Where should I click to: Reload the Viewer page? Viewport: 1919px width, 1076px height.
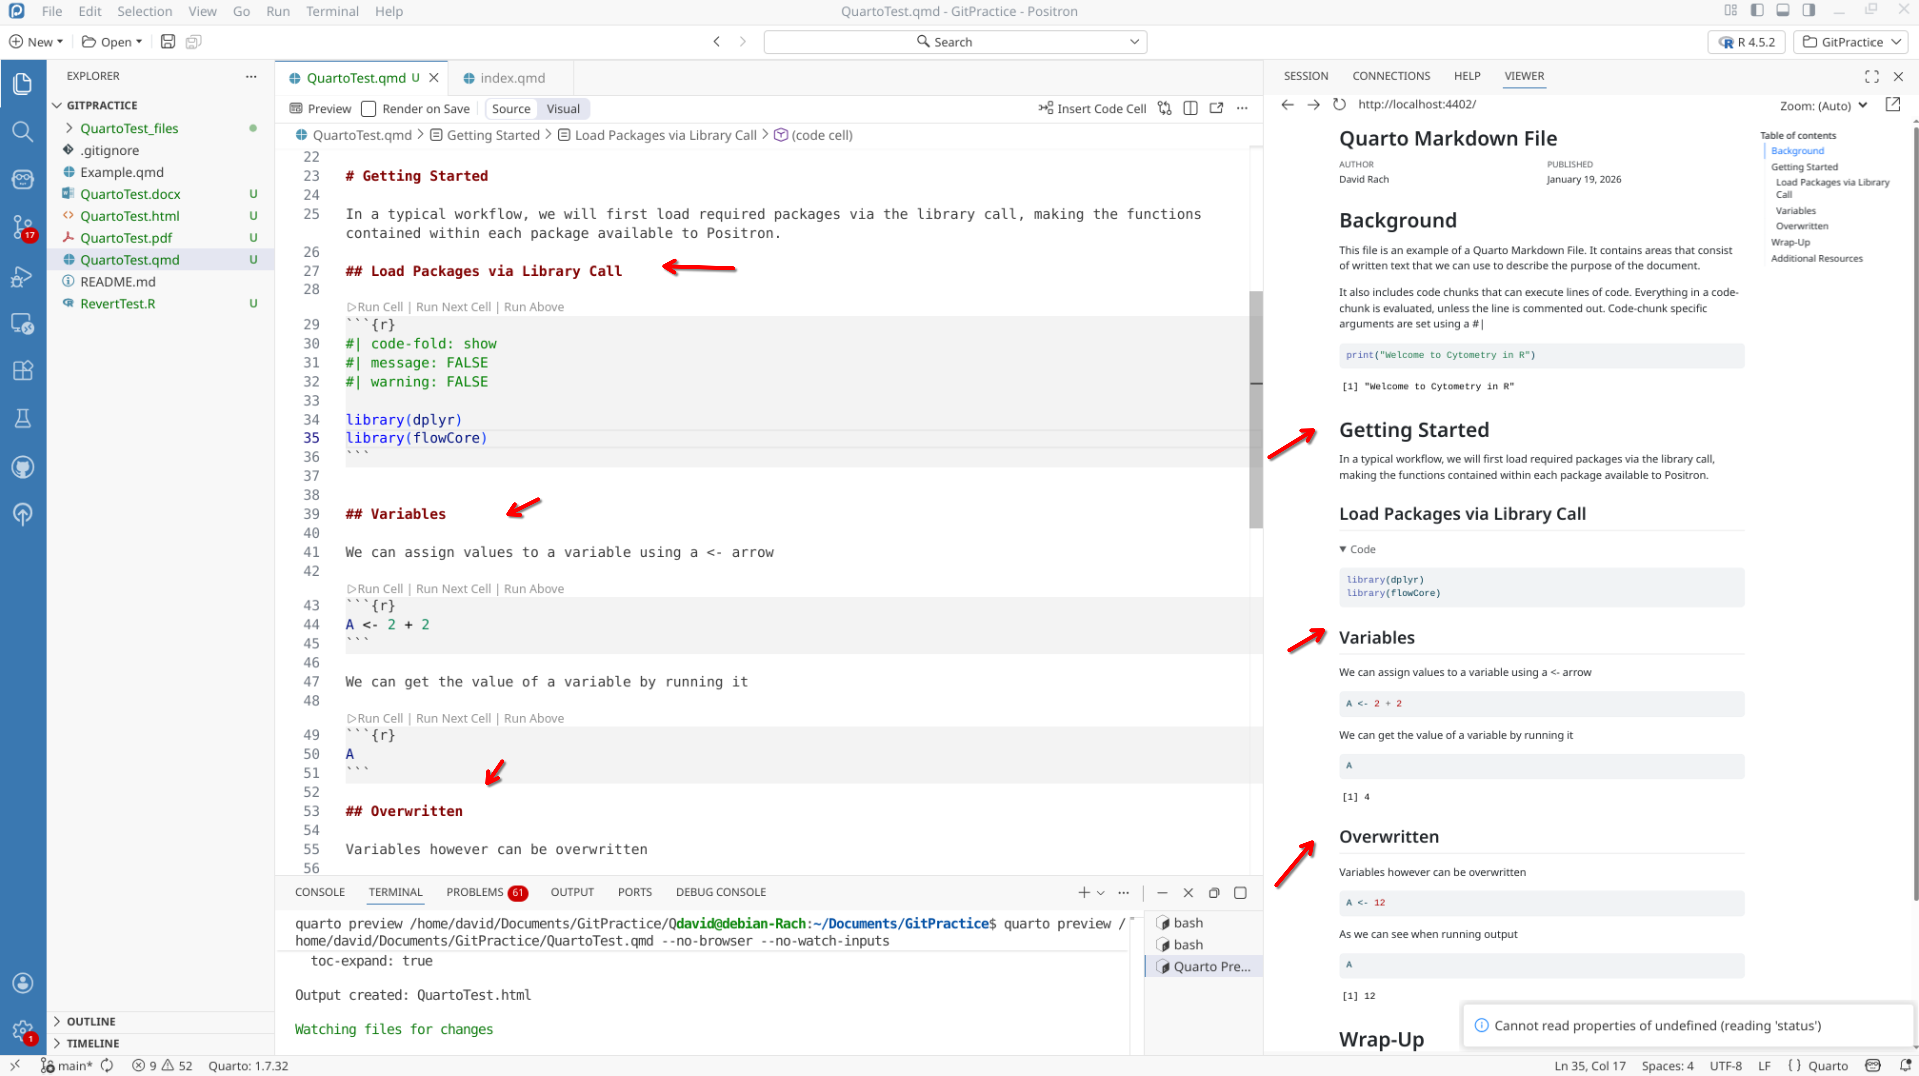(x=1339, y=104)
